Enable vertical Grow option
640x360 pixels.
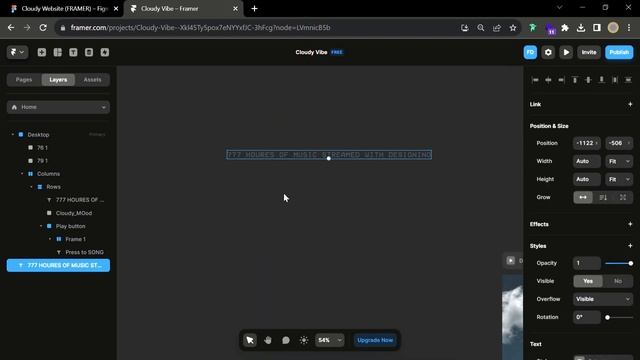603,197
